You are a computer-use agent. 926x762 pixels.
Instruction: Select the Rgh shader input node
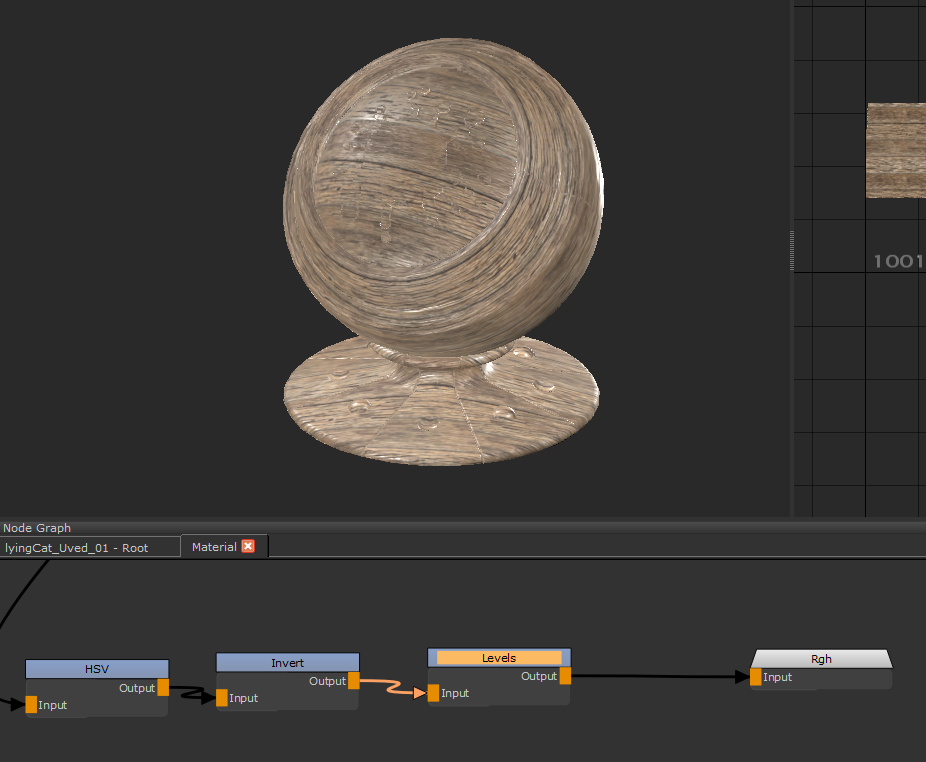pos(820,659)
